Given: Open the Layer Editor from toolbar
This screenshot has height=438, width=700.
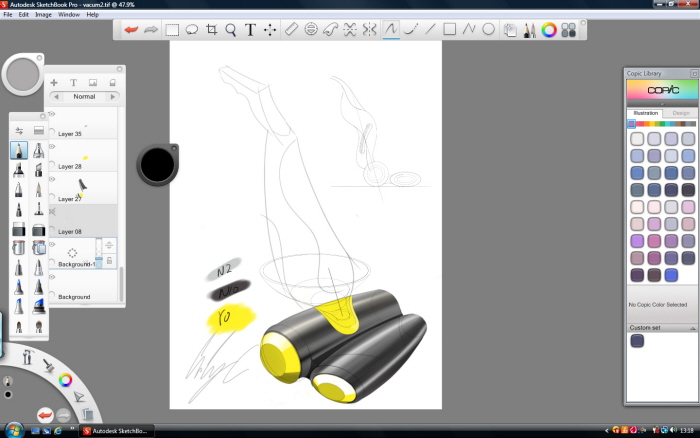Looking at the screenshot, I should click(510, 30).
